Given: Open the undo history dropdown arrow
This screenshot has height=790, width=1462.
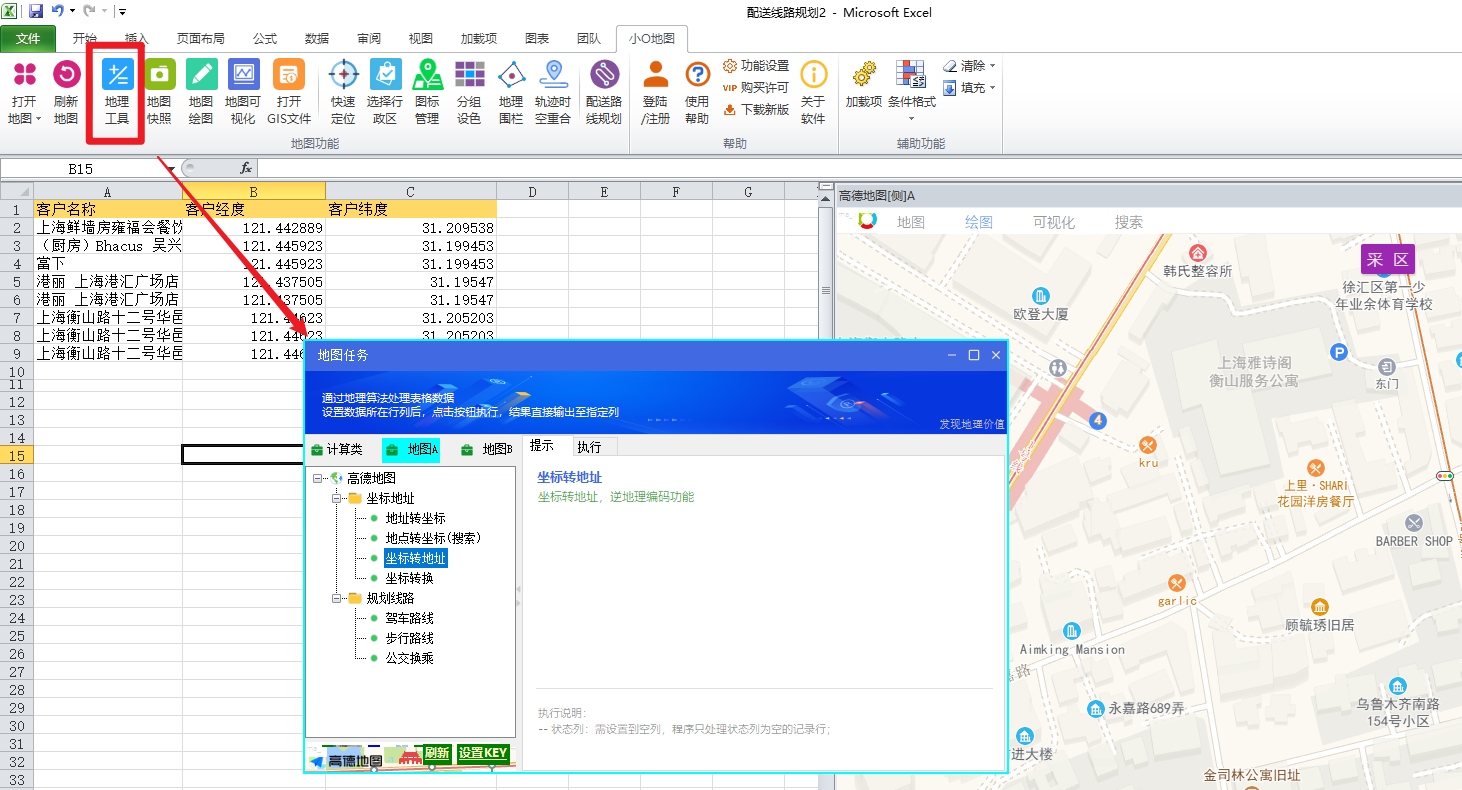Looking at the screenshot, I should (72, 11).
